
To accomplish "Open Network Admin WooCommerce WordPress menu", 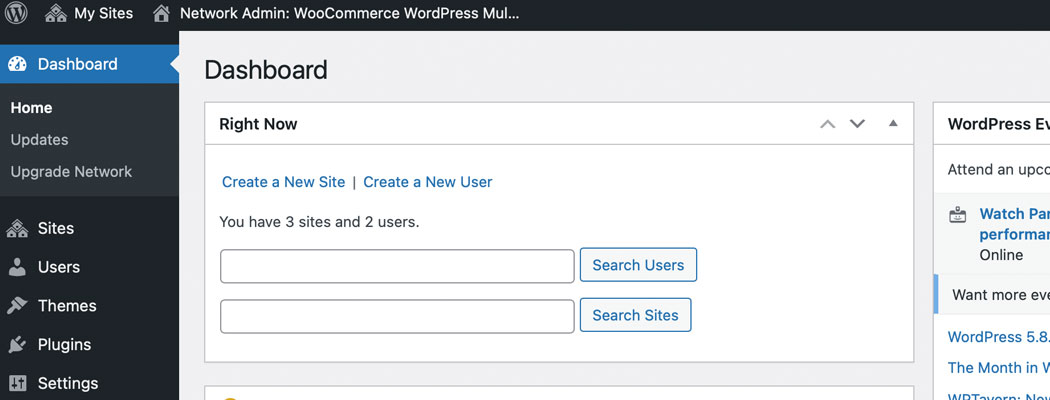I will pos(335,13).
